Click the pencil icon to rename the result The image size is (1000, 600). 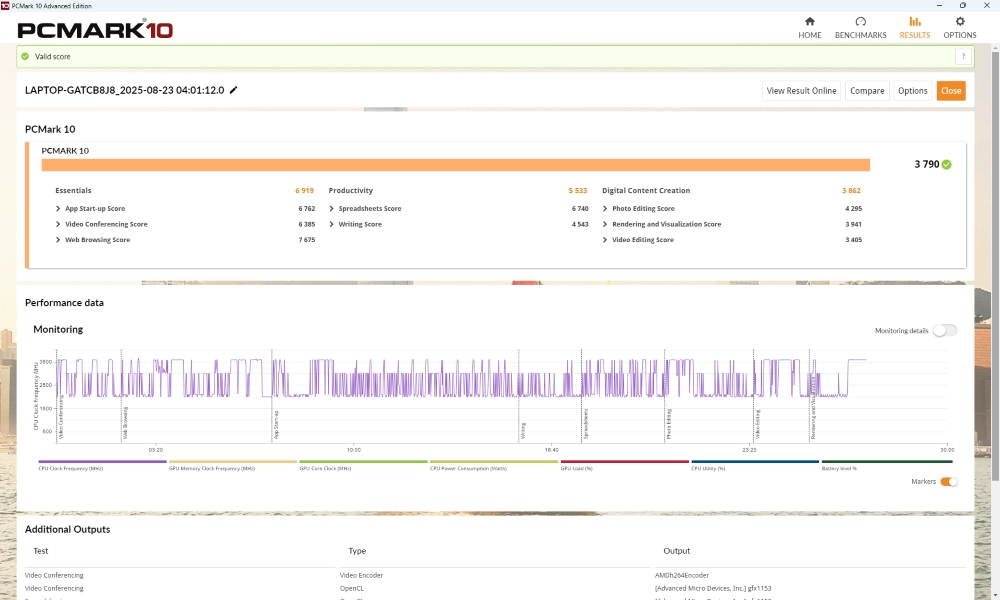pos(233,90)
